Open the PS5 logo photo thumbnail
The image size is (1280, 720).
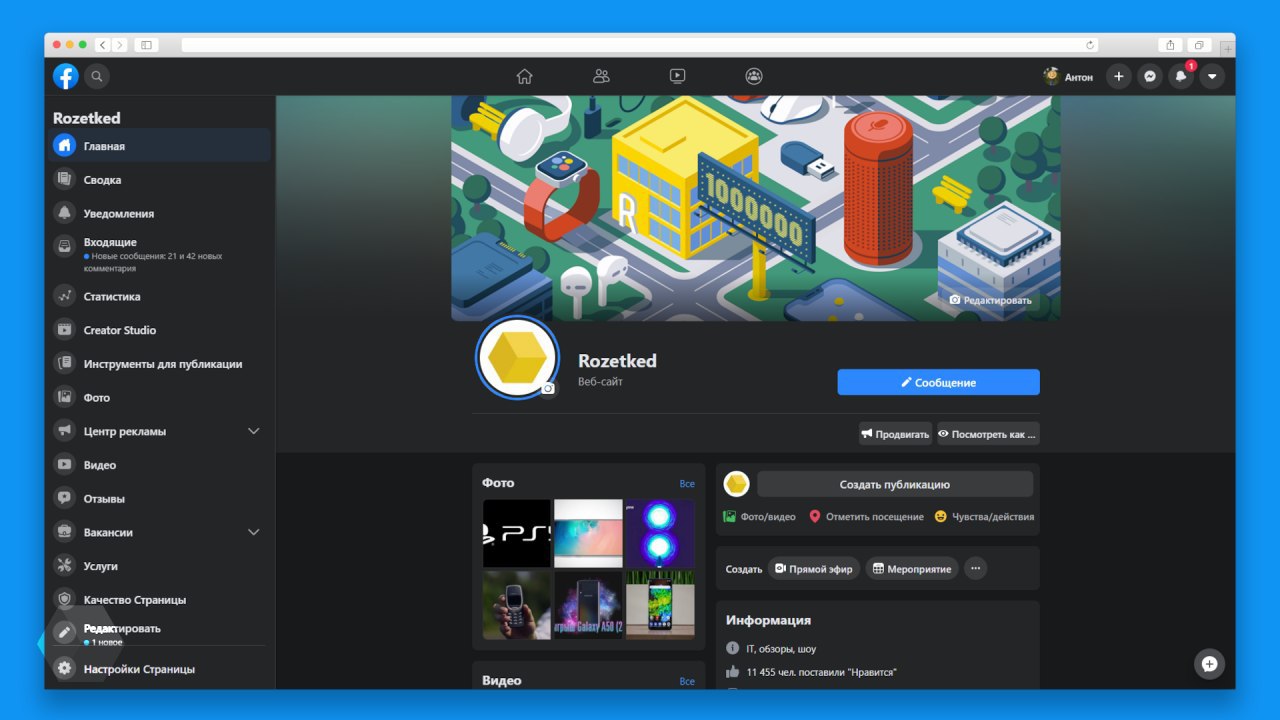coord(517,533)
